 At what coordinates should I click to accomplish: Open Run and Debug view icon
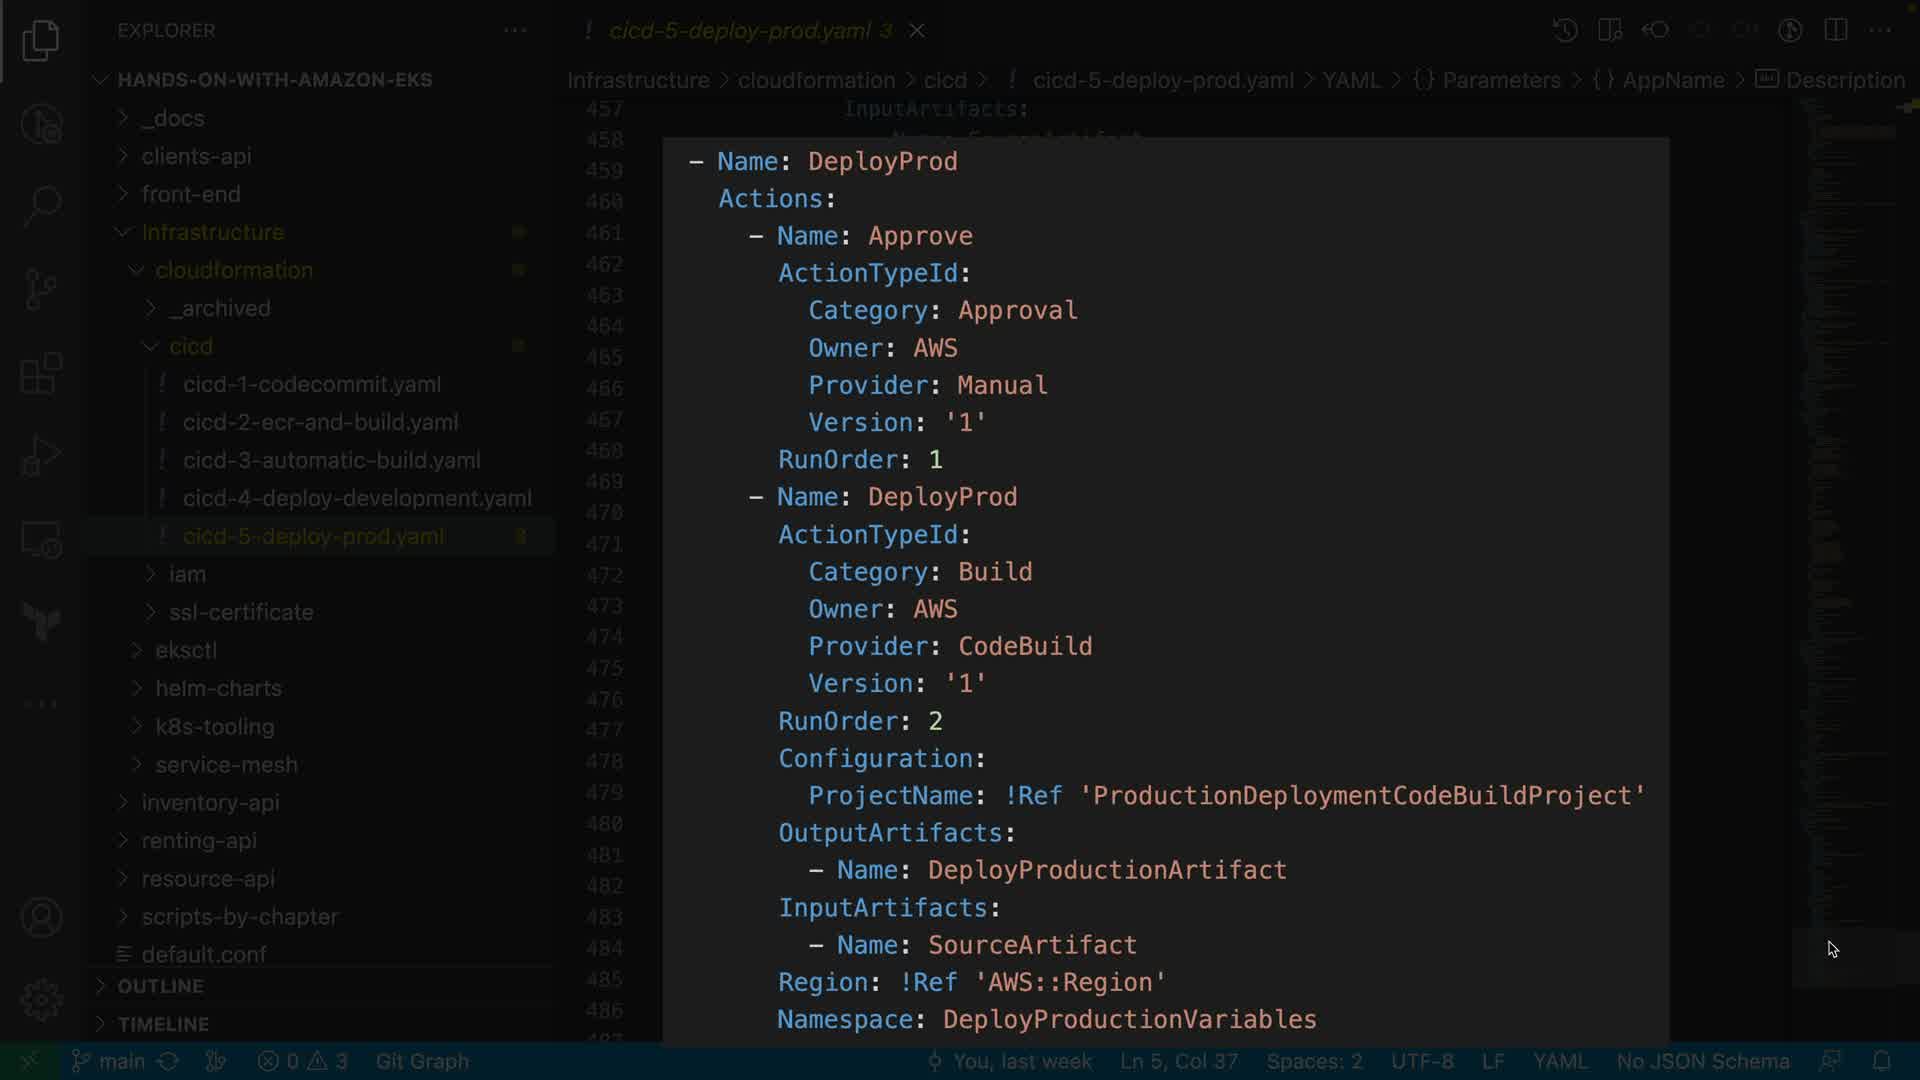[x=41, y=456]
